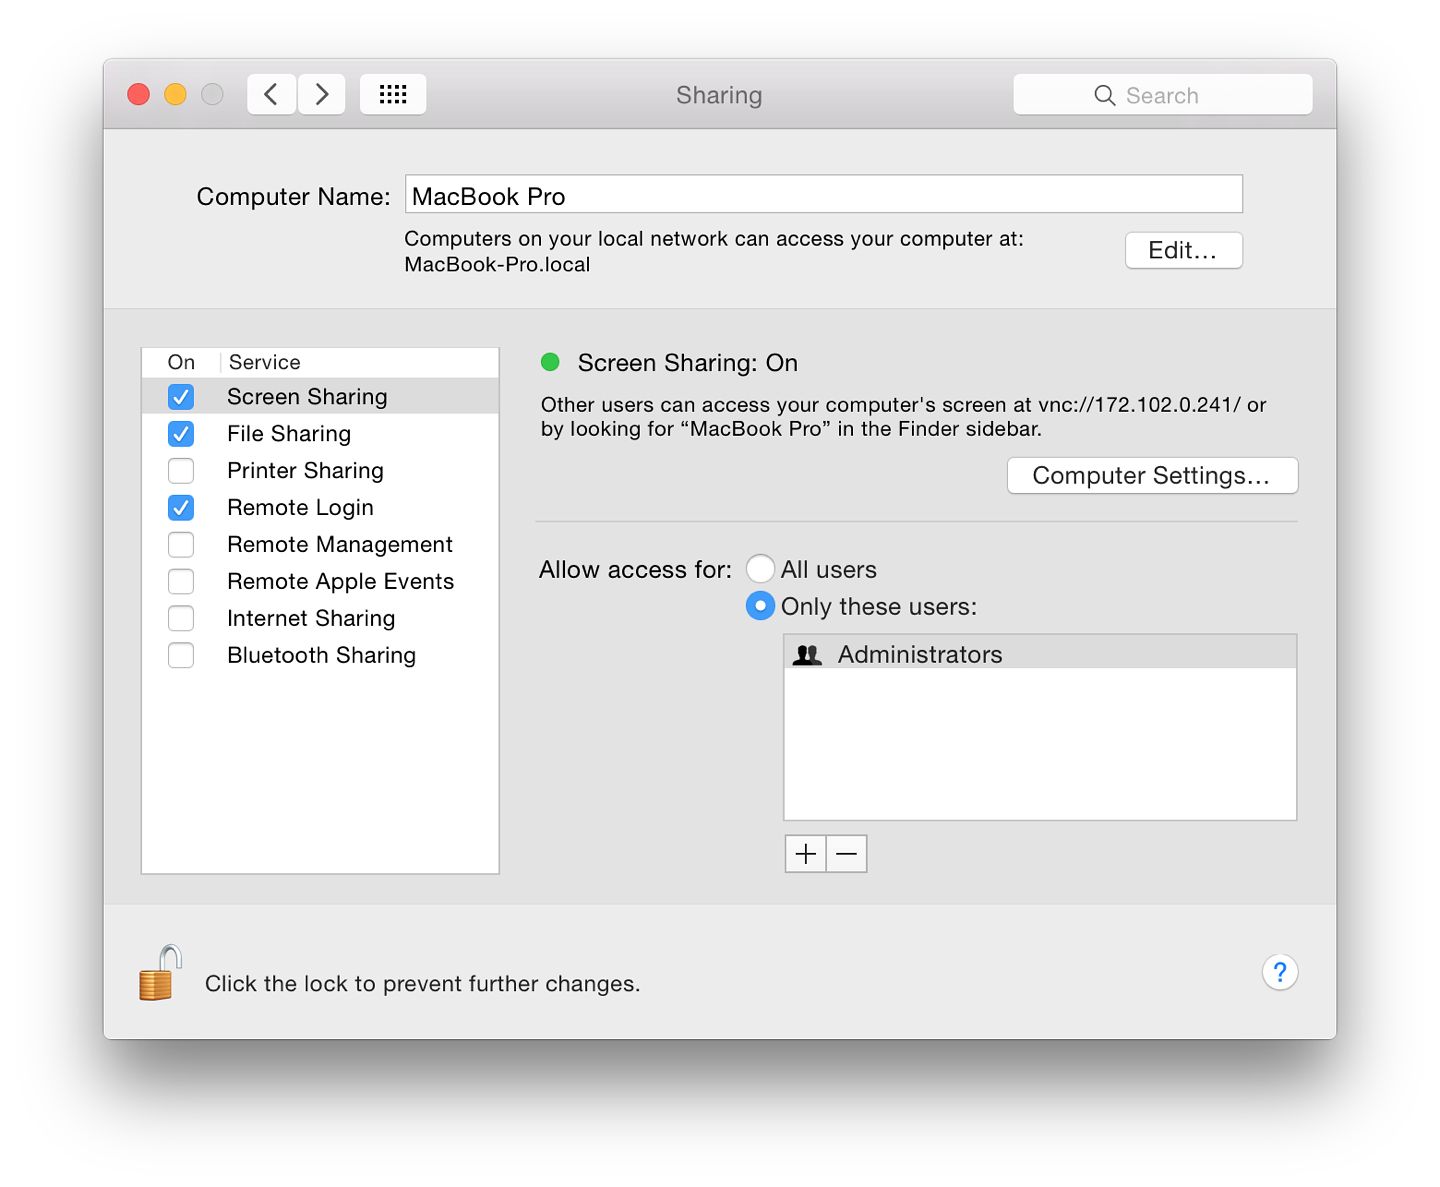This screenshot has width=1440, height=1187.
Task: Add a user with the plus button
Action: tap(806, 854)
